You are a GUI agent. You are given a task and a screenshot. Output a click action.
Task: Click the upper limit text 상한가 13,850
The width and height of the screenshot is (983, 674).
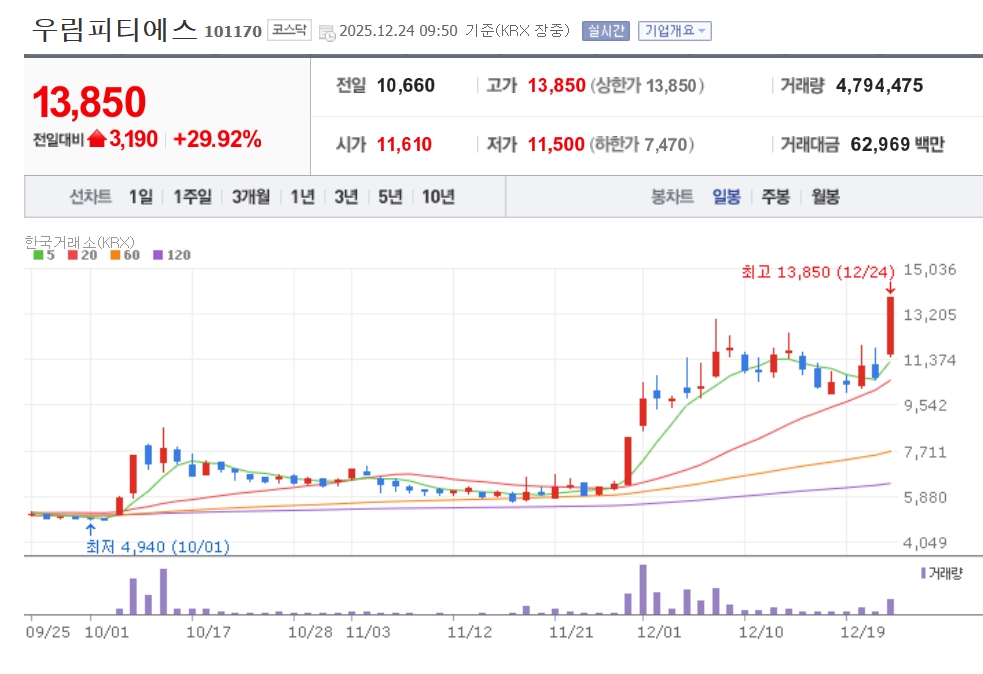point(647,85)
